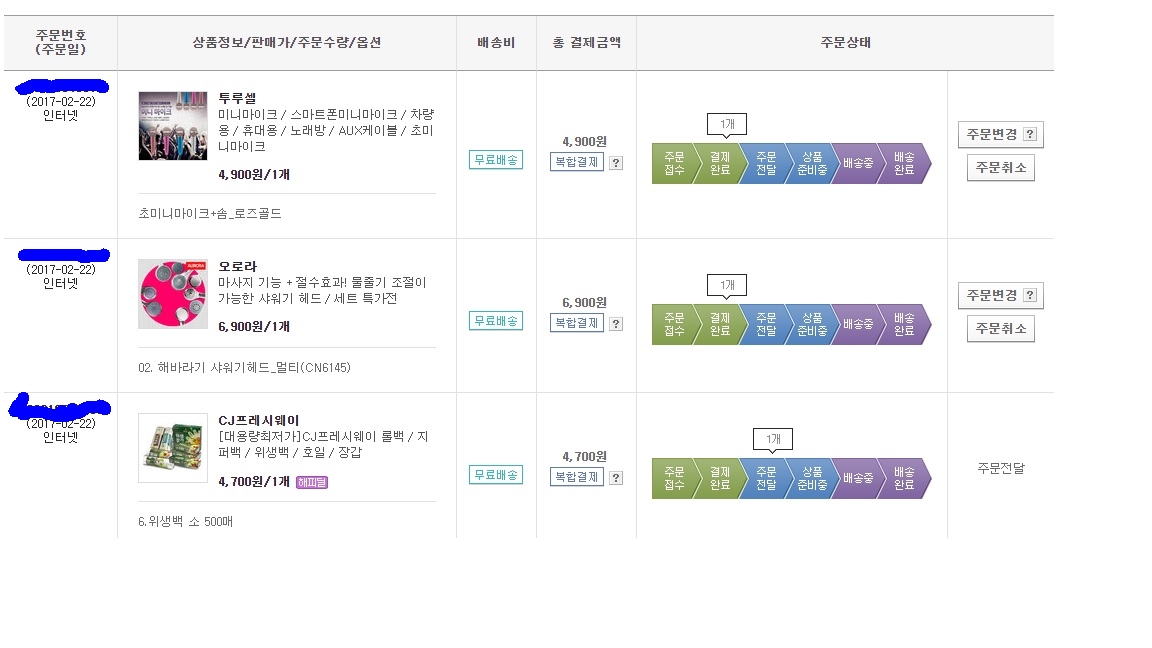
Task: Click 무료배송 badge in the 투루셀 row
Action: tap(496, 160)
